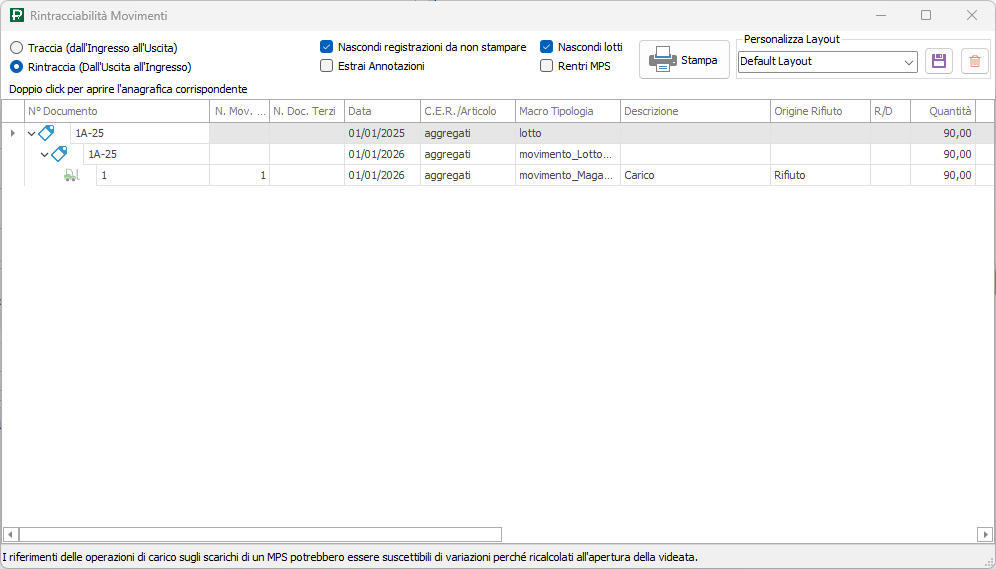Select Rintraccia (Dall'Uscita all'Ingresso) radio option

click(16, 67)
